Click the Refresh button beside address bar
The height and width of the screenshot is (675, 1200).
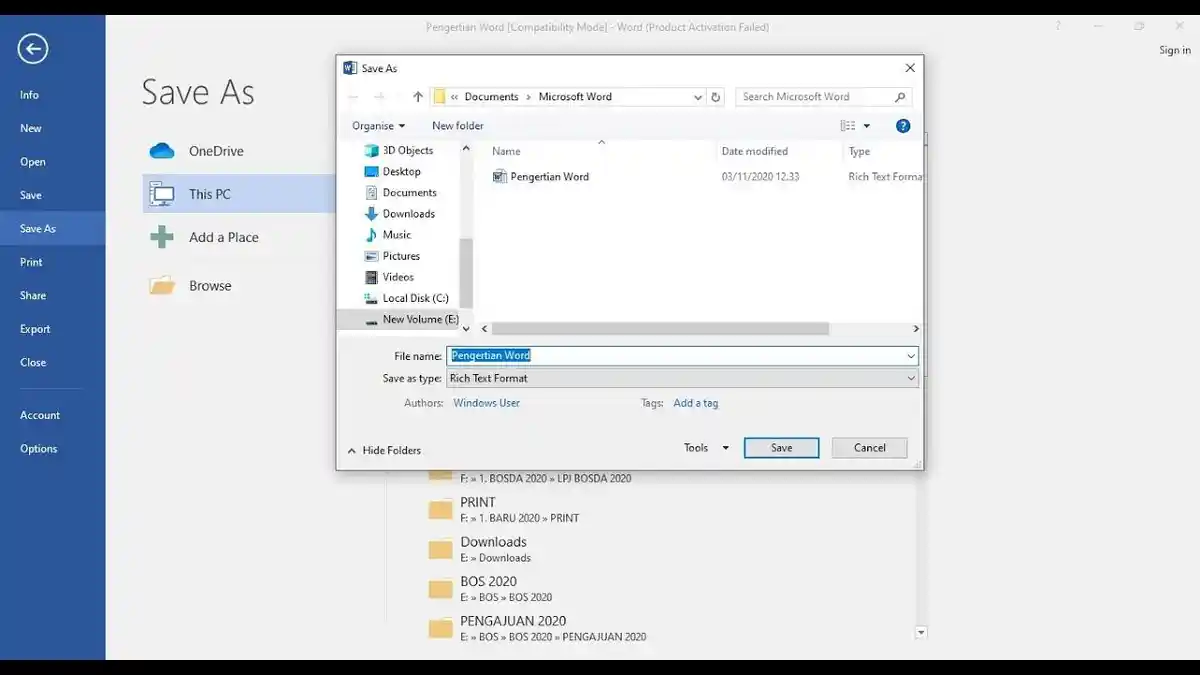(715, 97)
